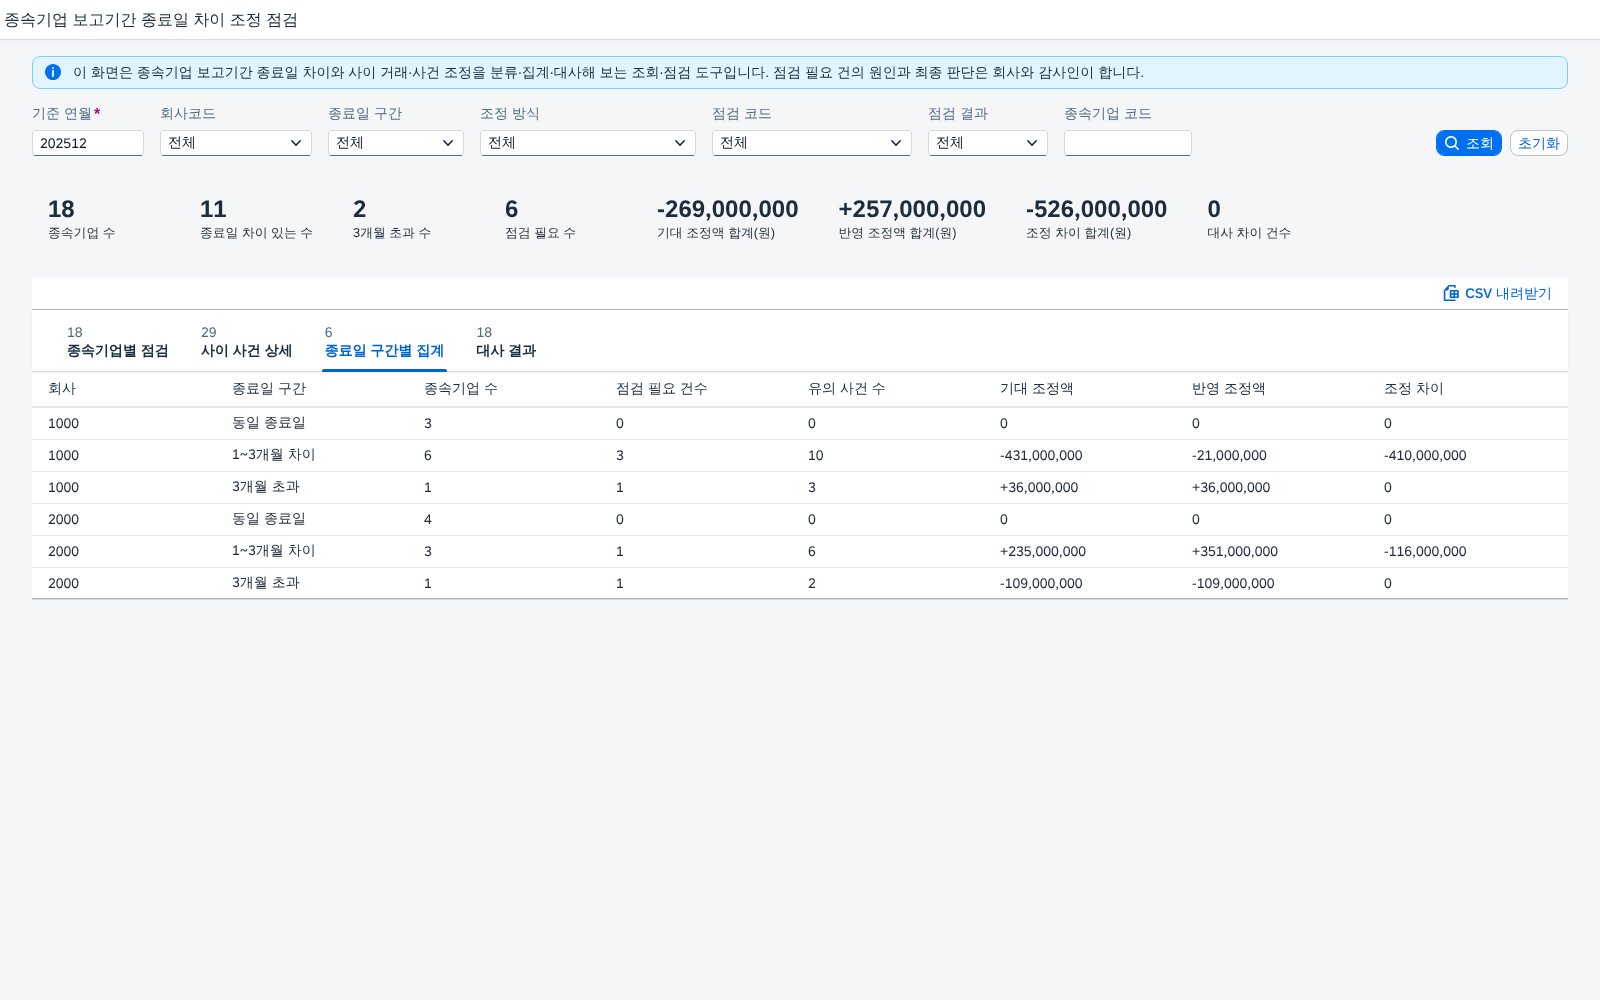Select the company 1000 1~3개월 차이 row
The height and width of the screenshot is (1000, 1600).
800,455
